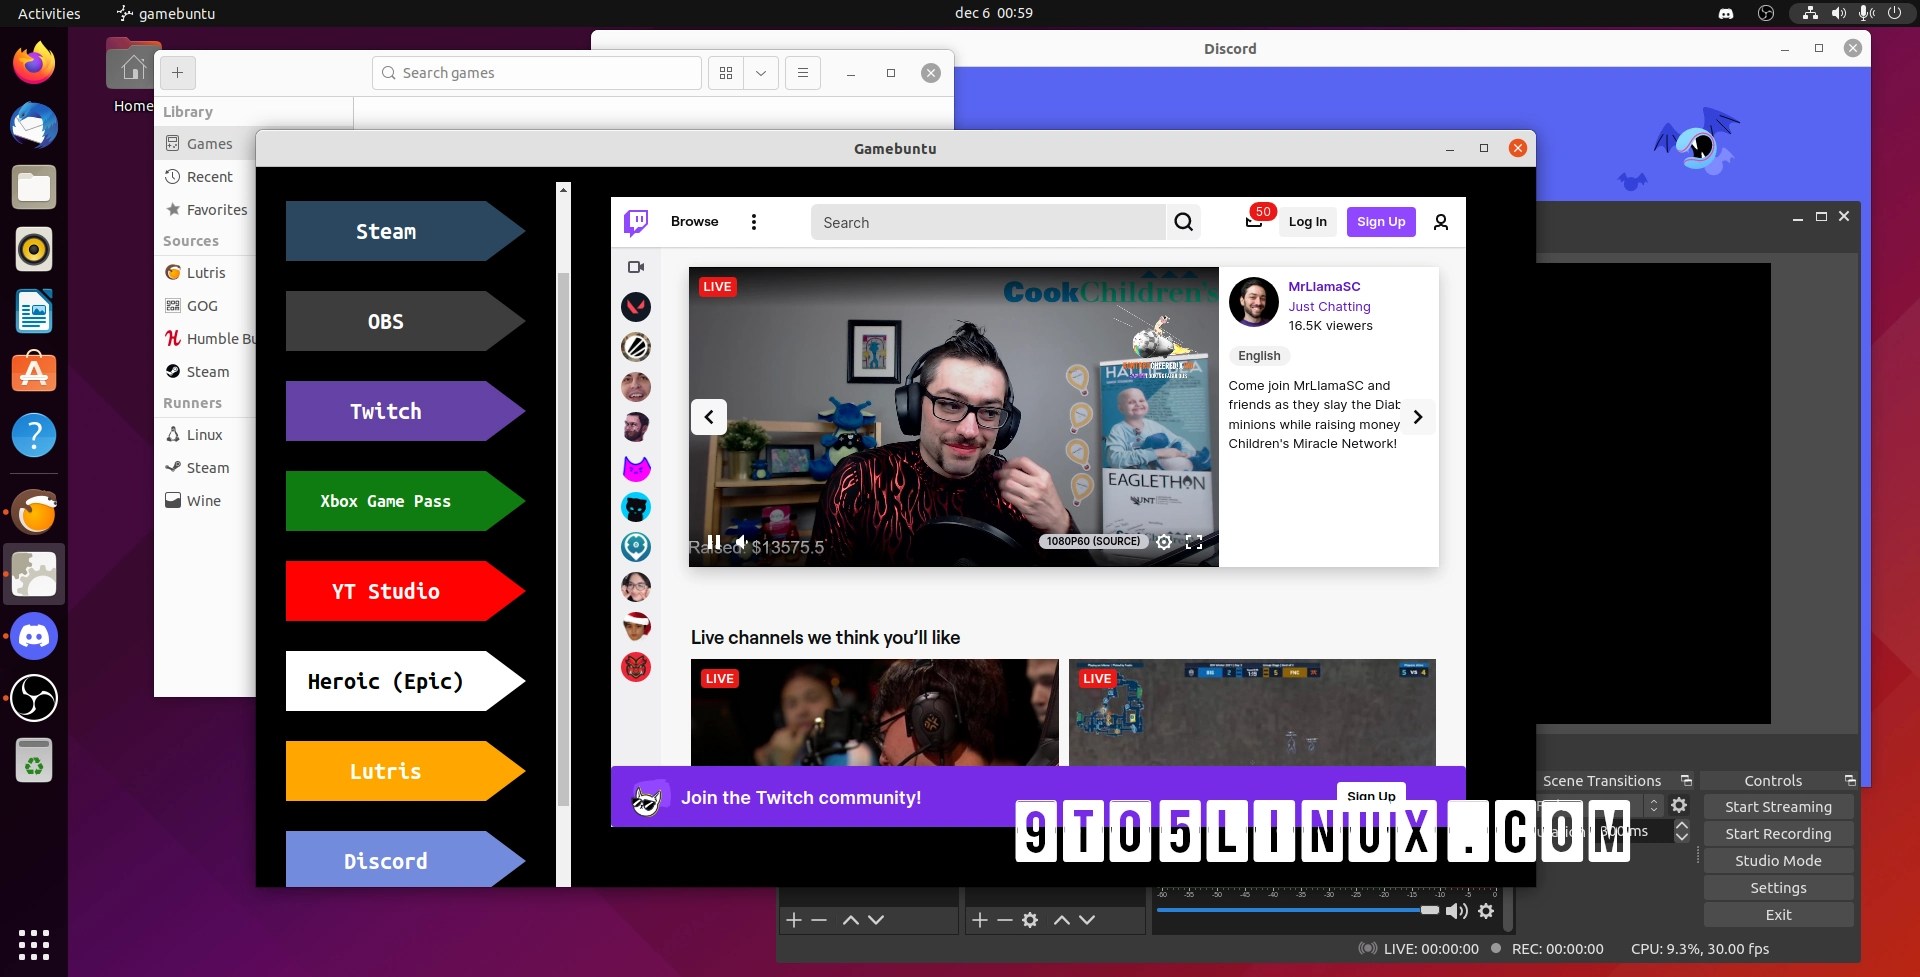This screenshot has height=977, width=1920.
Task: Click the Search games input field
Action: pos(536,72)
